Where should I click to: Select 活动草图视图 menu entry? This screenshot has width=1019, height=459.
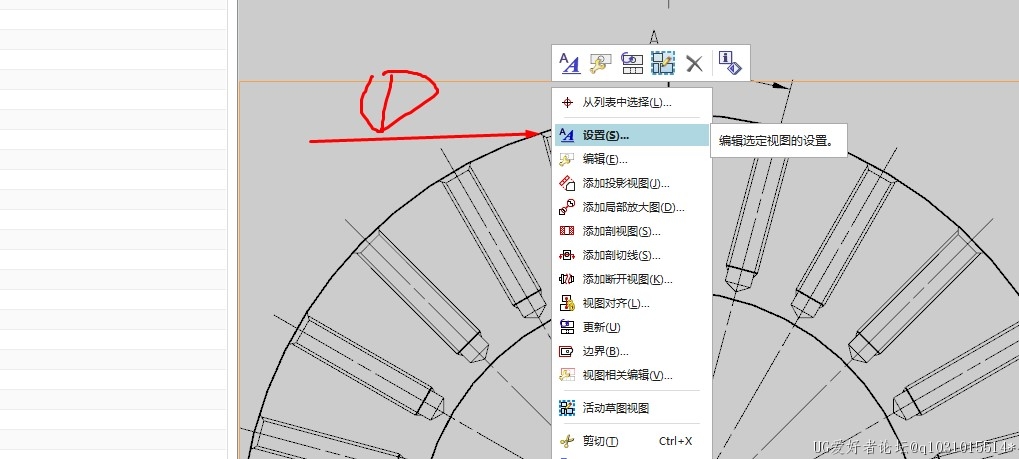tap(632, 408)
